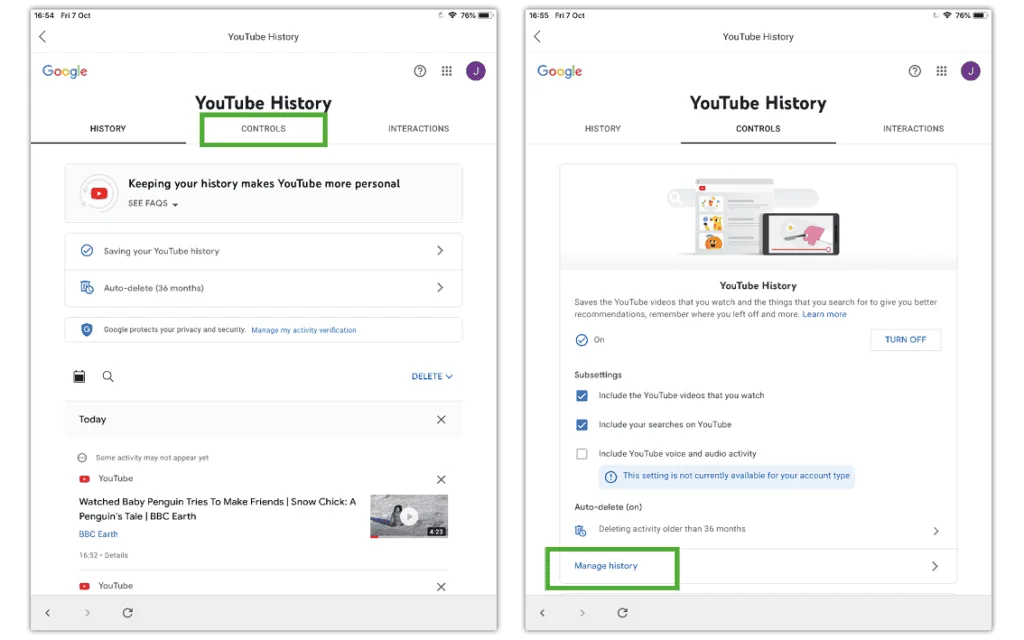The image size is (1024, 640).
Task: Open the calendar date filter icon
Action: (79, 376)
